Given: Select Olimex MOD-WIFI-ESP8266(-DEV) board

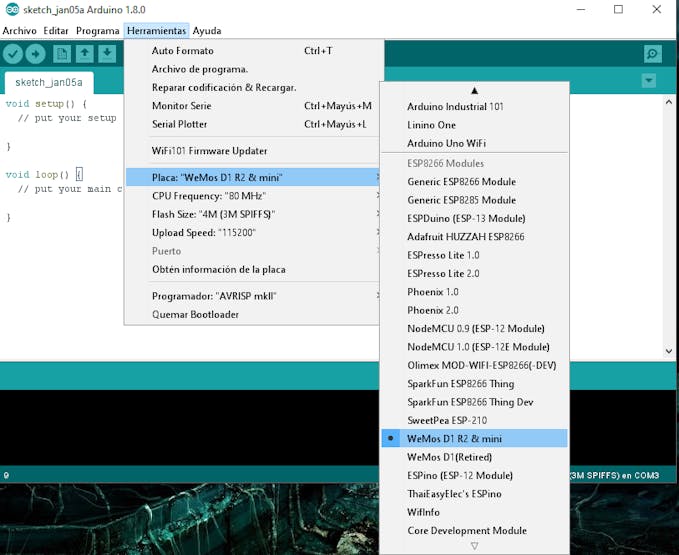Looking at the screenshot, I should (x=474, y=365).
